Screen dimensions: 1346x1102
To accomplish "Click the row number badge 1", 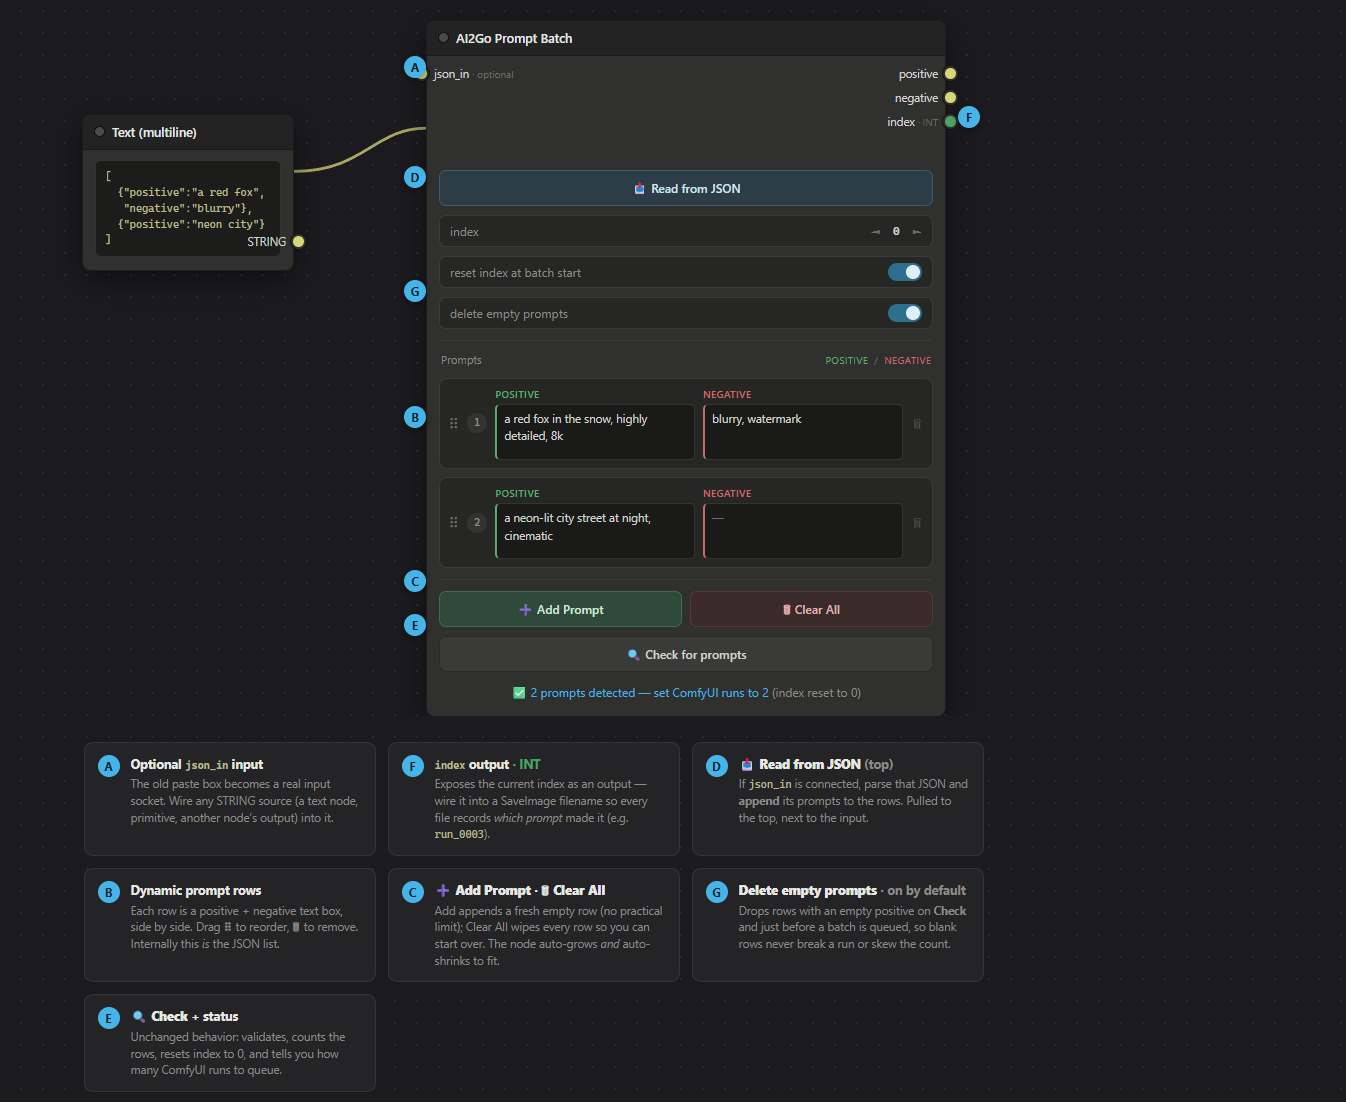I will click(x=477, y=423).
